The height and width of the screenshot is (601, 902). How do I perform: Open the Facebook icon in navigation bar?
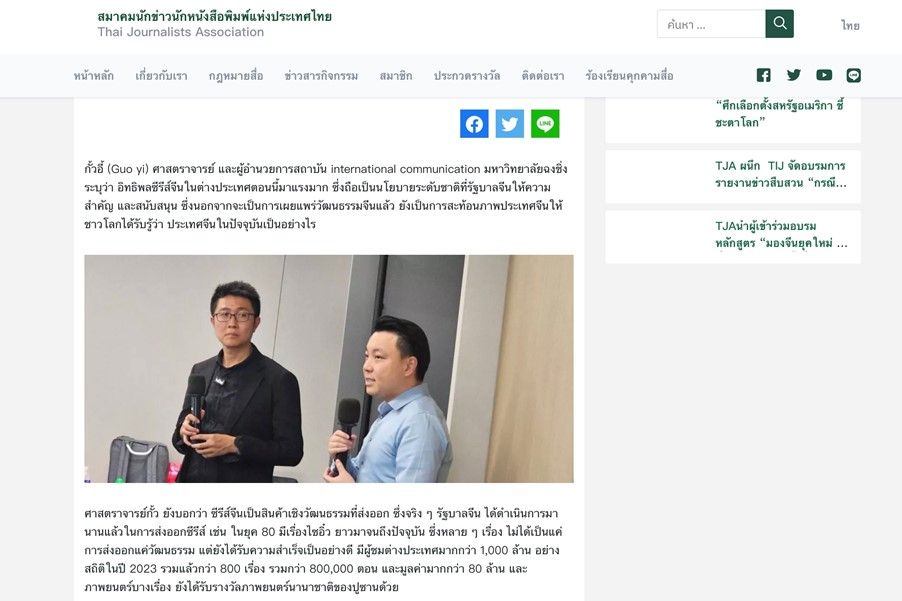pyautogui.click(x=763, y=75)
